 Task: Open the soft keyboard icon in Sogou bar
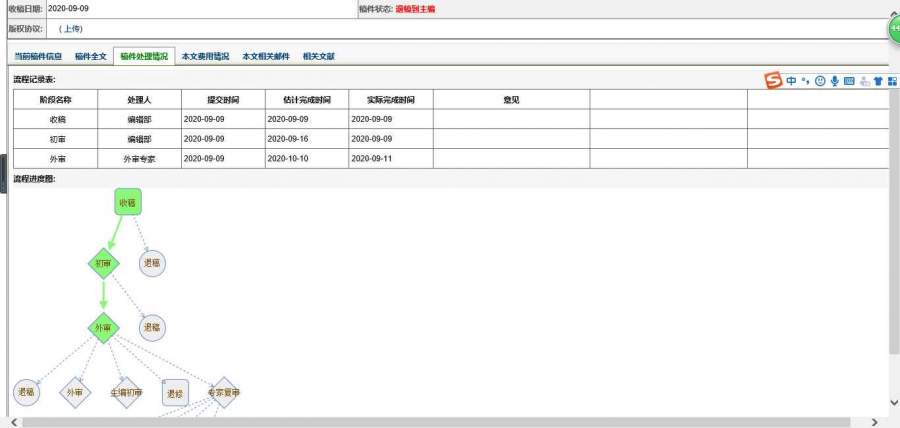(x=849, y=81)
